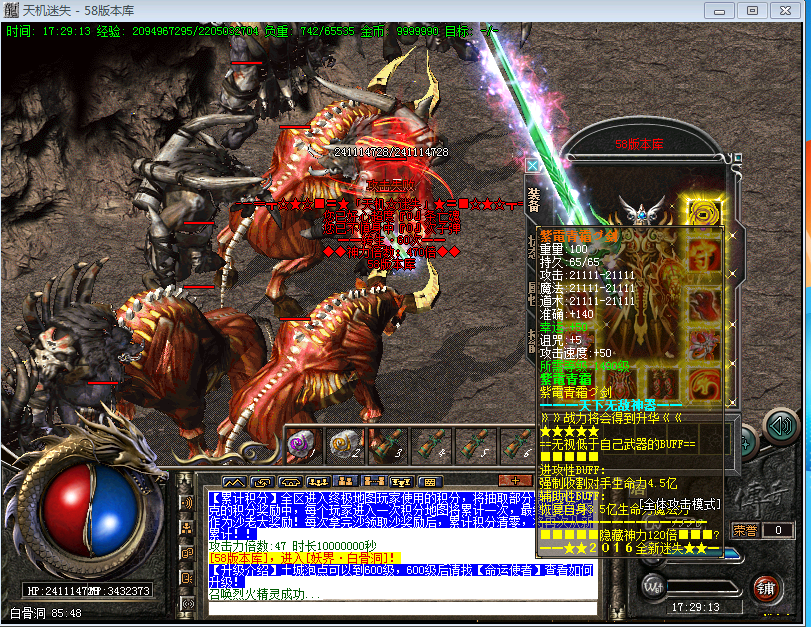The width and height of the screenshot is (811, 627).
Task: Select the winged helmet on the character
Action: click(641, 209)
